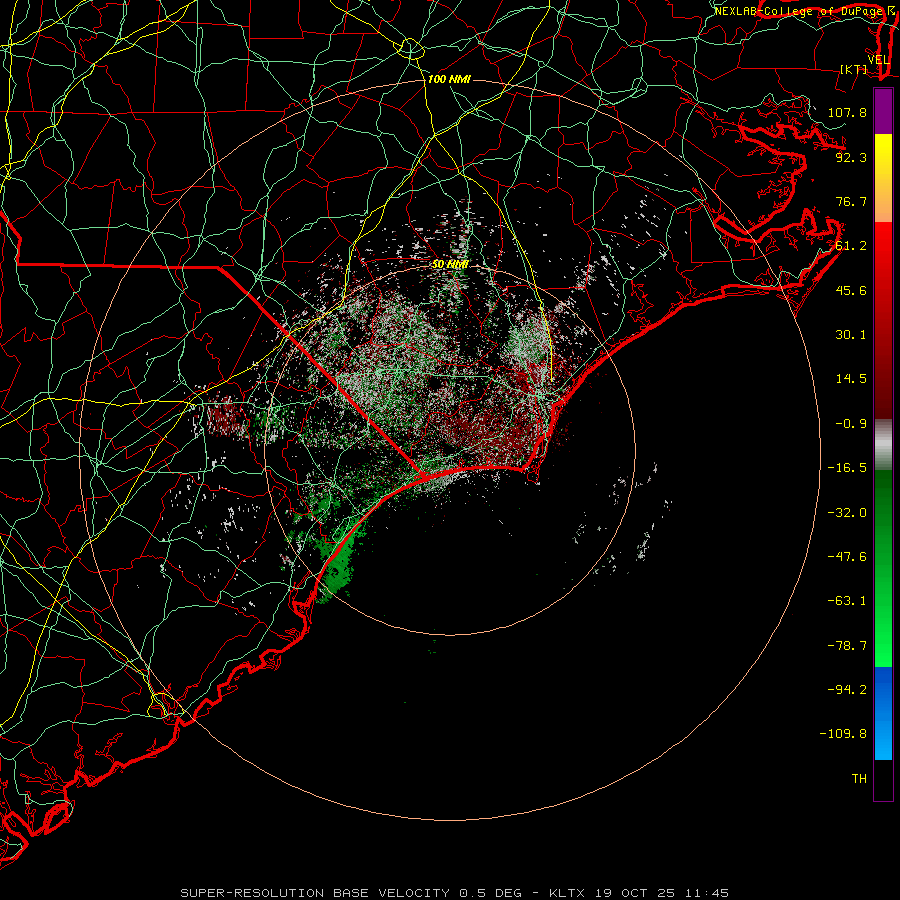This screenshot has height=900, width=900.
Task: Click the SUPER-RESOLUTION BASE VELOCITY caption
Action: click(x=315, y=893)
